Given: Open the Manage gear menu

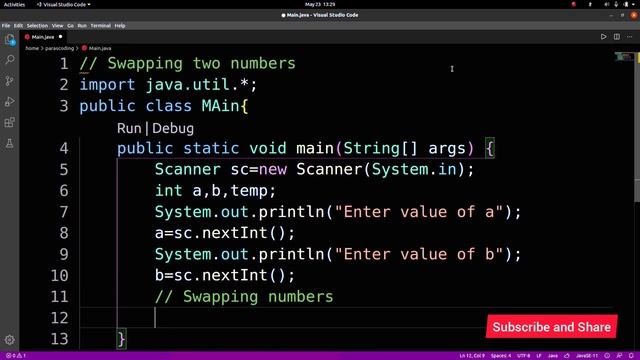Looking at the screenshot, I should [x=10, y=340].
